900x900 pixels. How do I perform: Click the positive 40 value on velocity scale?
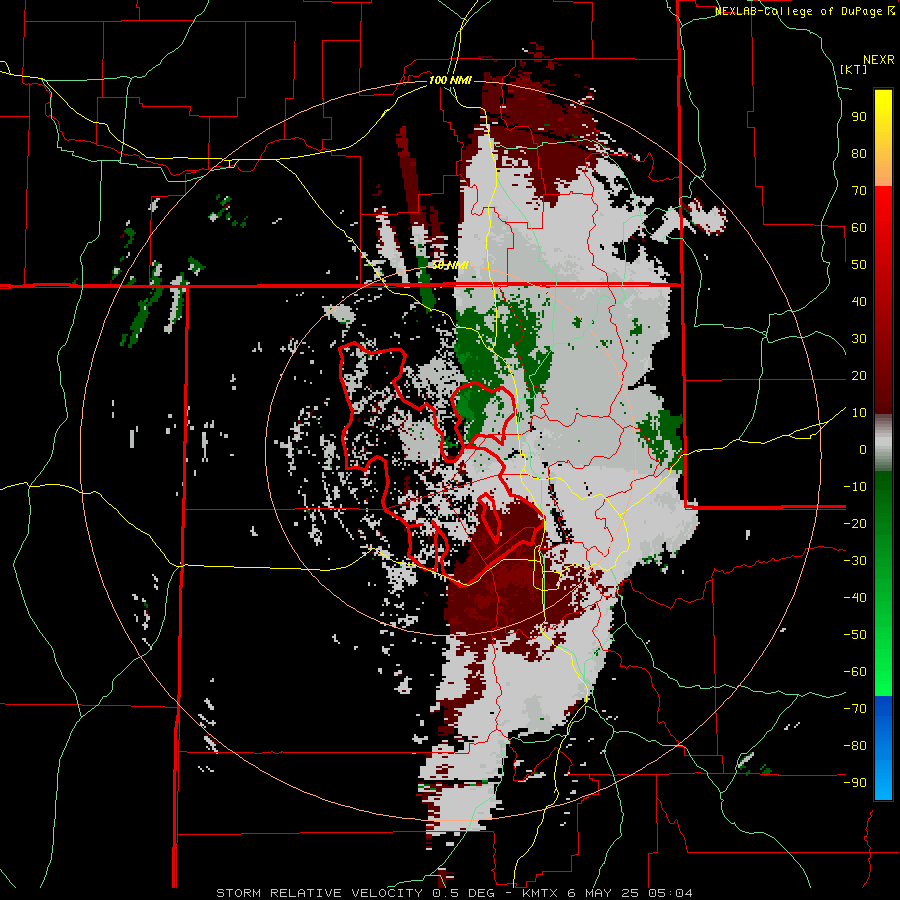tap(859, 301)
